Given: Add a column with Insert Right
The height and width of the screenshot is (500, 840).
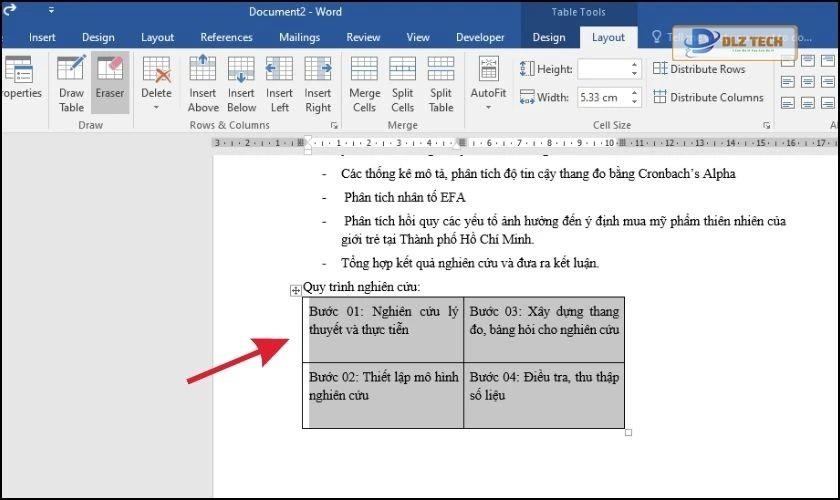Looking at the screenshot, I should pyautogui.click(x=318, y=83).
